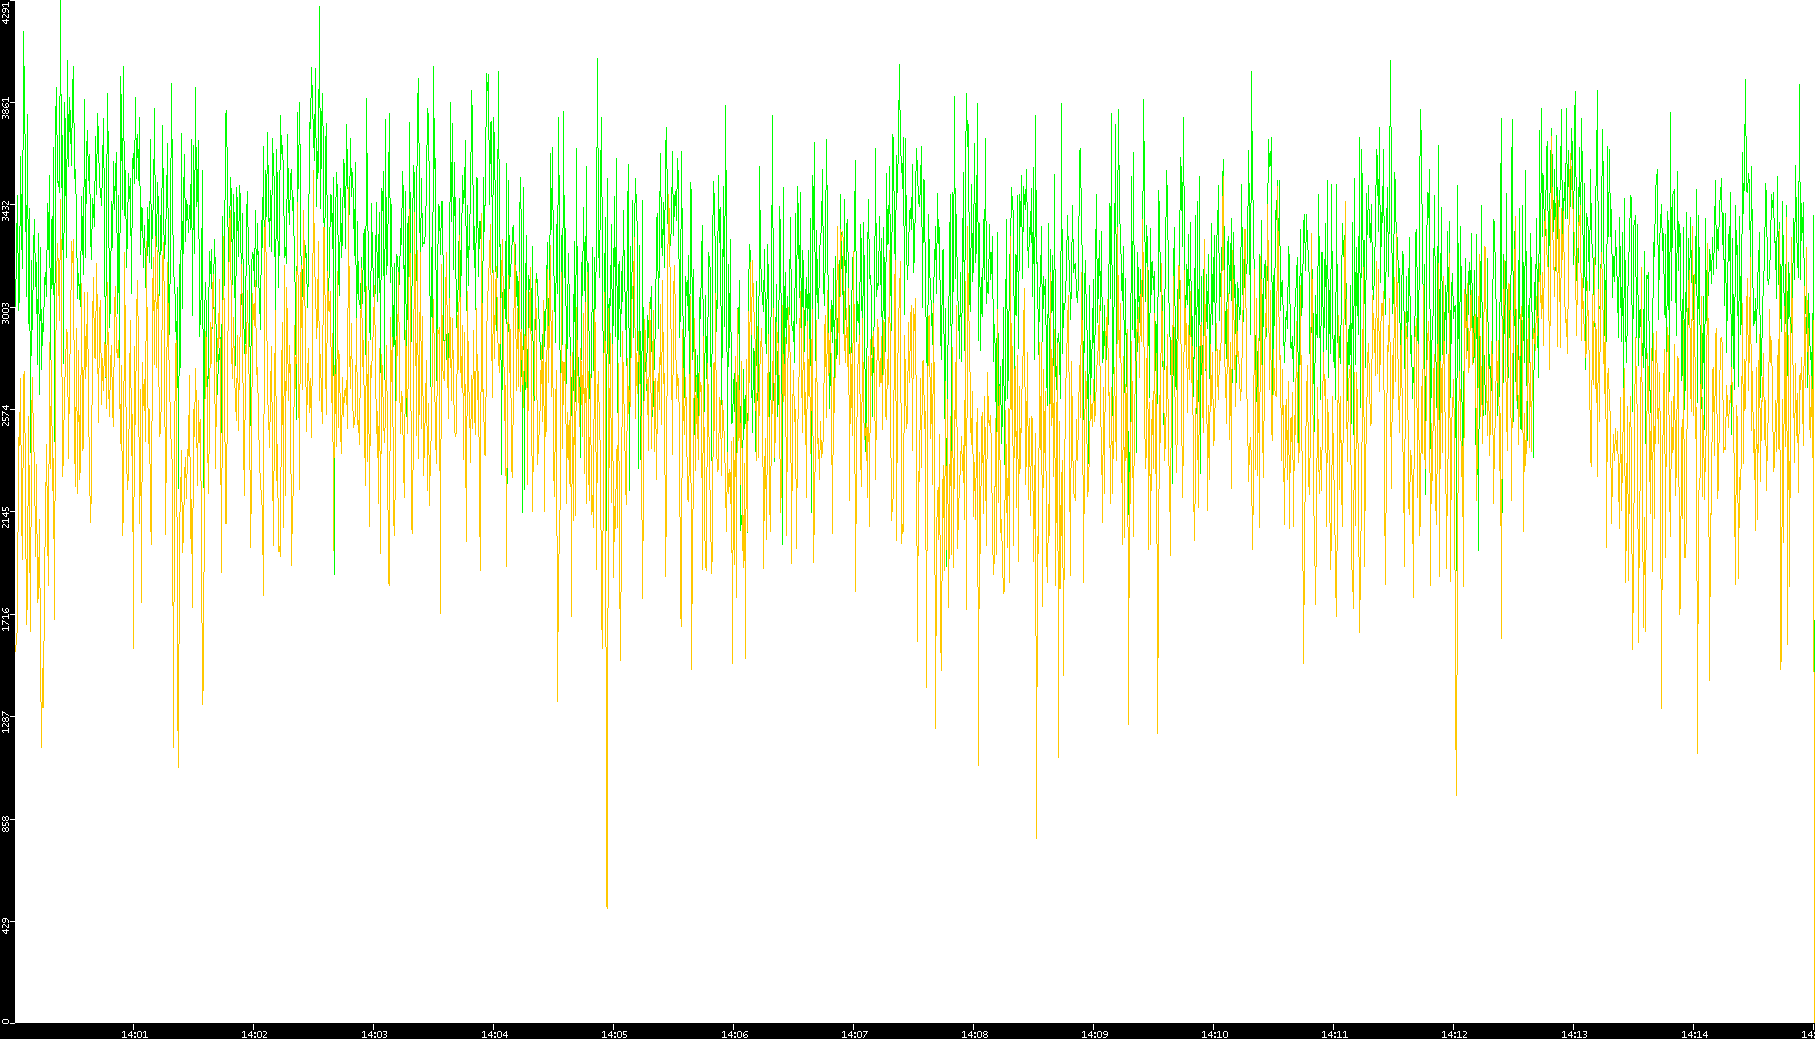This screenshot has width=1815, height=1039.
Task: Click the 4291 maximum value on the y-axis
Action: coord(7,11)
